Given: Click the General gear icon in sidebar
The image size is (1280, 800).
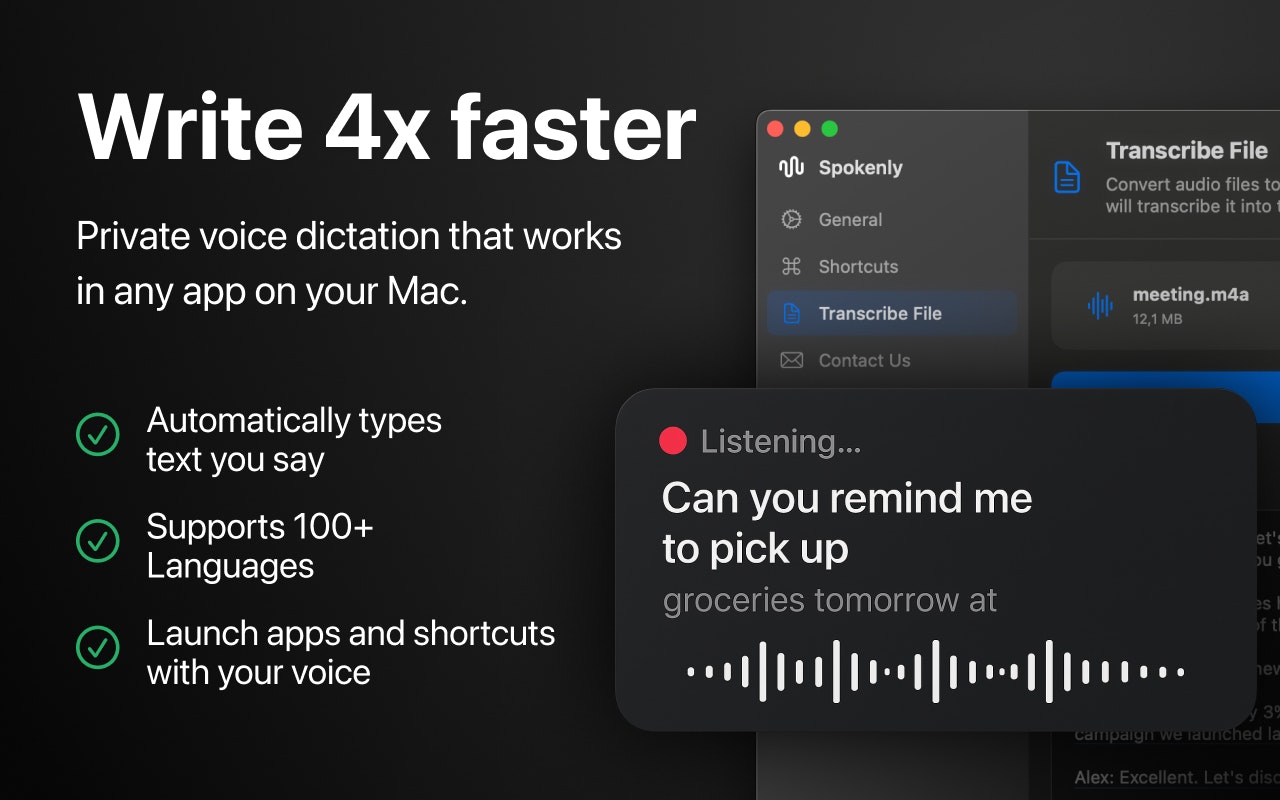Looking at the screenshot, I should point(791,220).
